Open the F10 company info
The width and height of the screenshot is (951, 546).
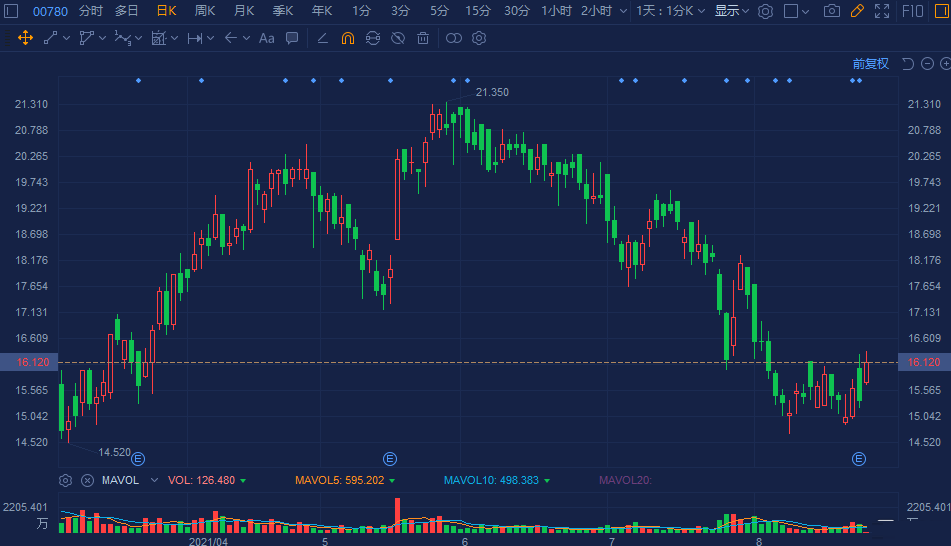tap(912, 11)
